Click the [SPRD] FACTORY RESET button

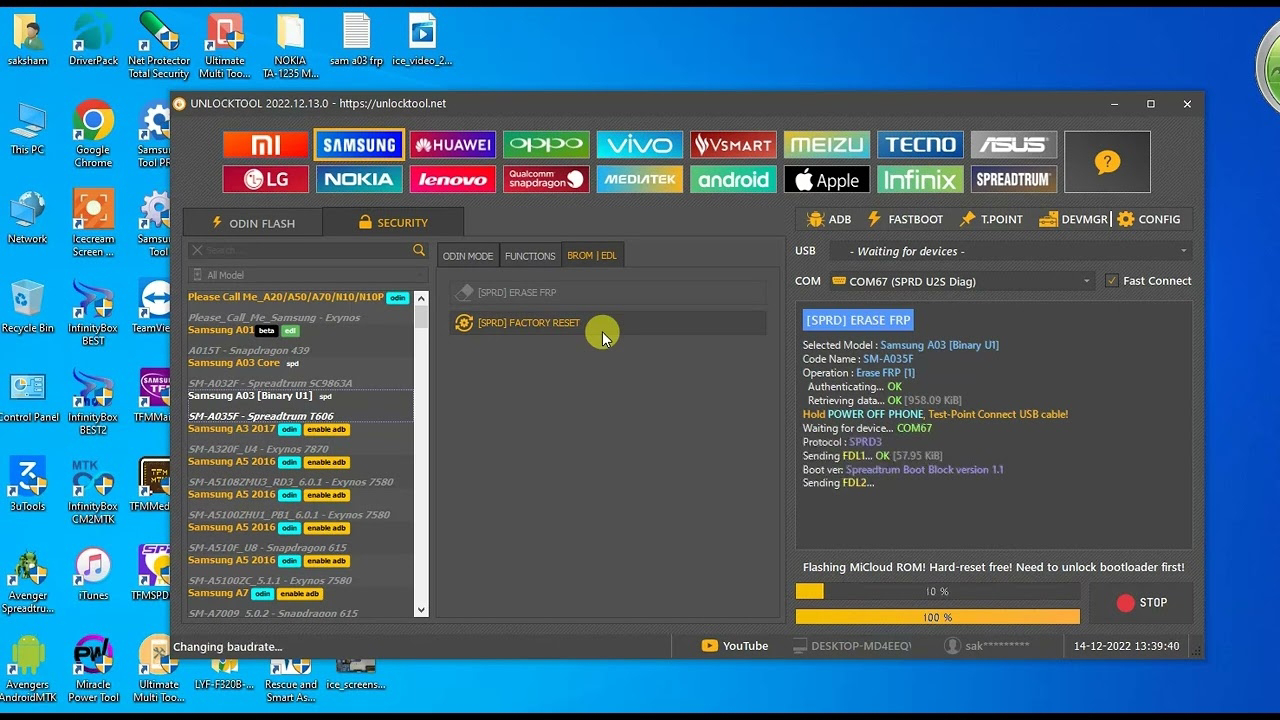[608, 323]
